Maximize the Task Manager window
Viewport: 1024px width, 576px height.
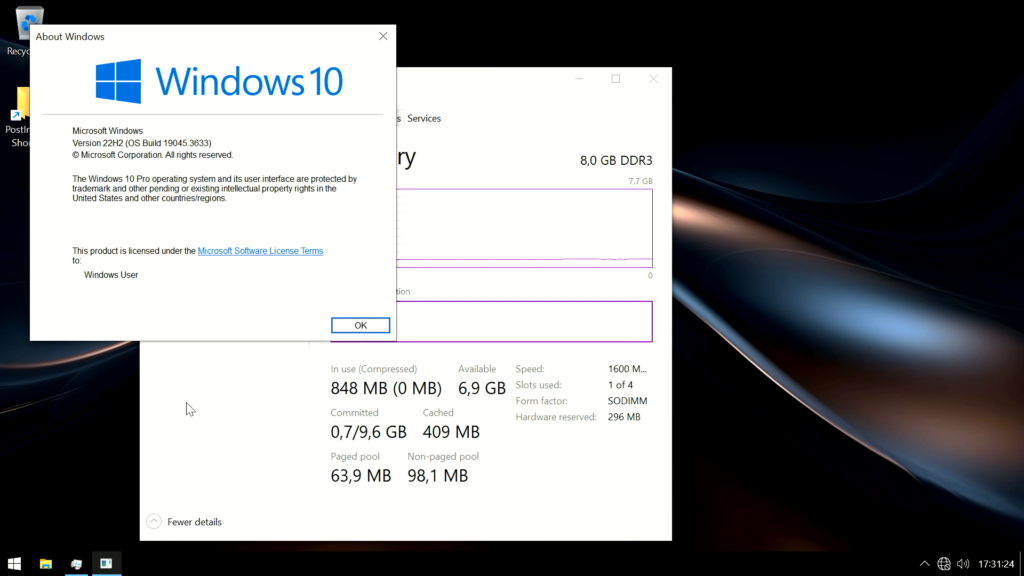pyautogui.click(x=616, y=79)
